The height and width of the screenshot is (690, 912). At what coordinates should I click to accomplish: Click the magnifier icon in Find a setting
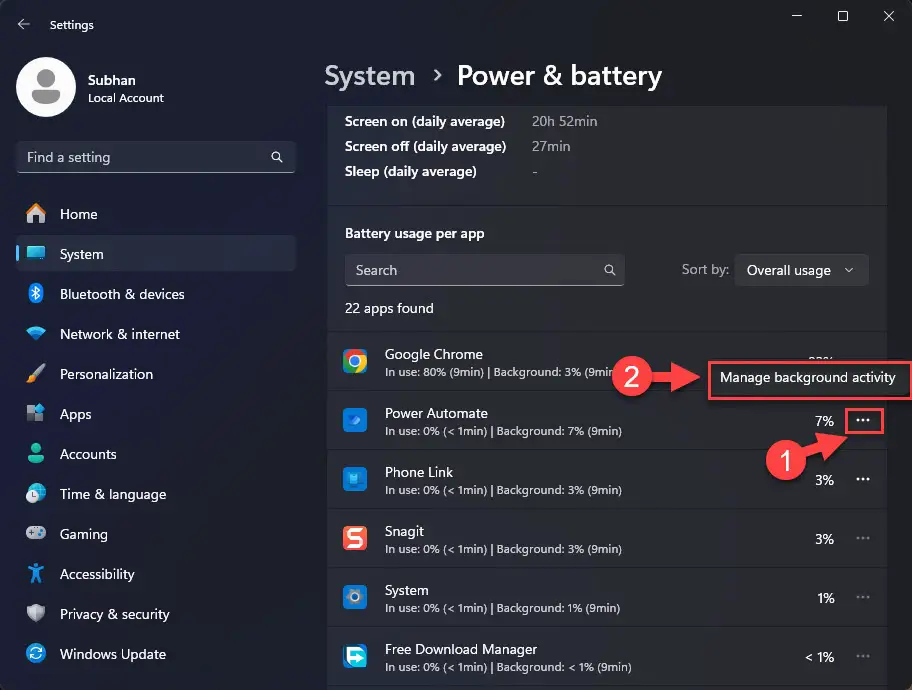(x=277, y=157)
